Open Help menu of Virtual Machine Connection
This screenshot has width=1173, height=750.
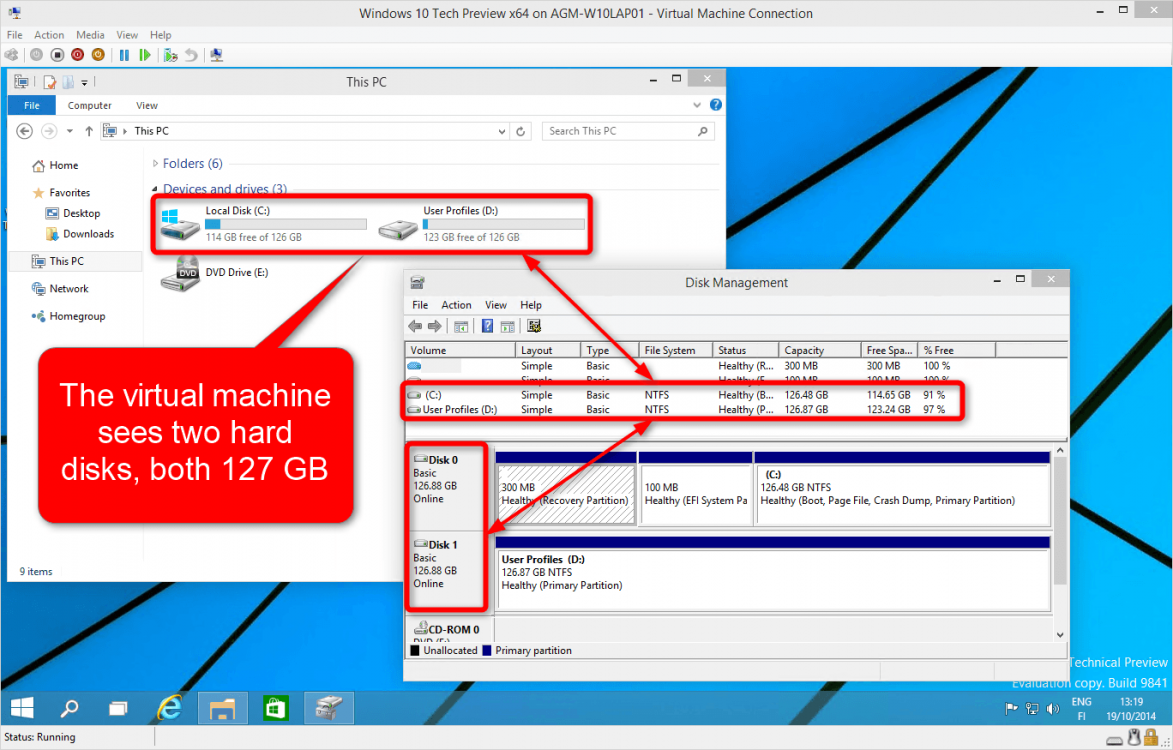[160, 34]
